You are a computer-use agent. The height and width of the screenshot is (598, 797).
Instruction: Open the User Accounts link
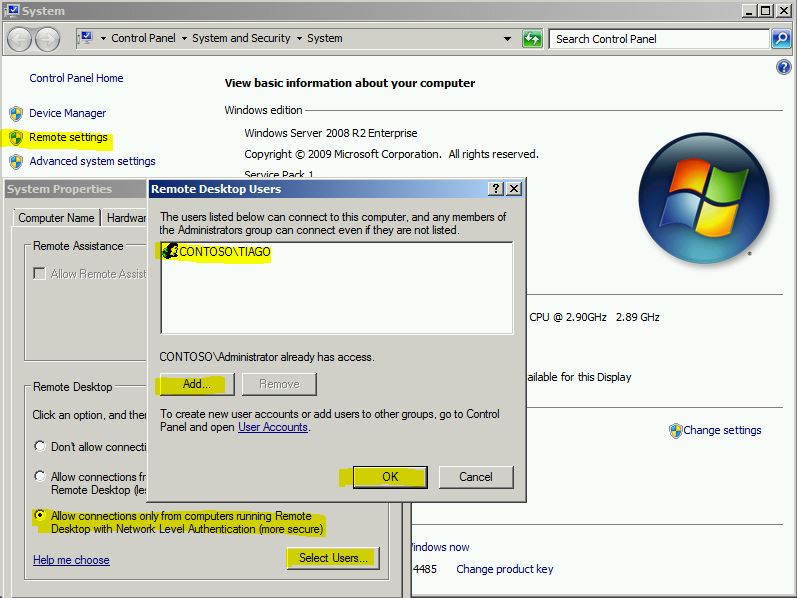tap(272, 427)
